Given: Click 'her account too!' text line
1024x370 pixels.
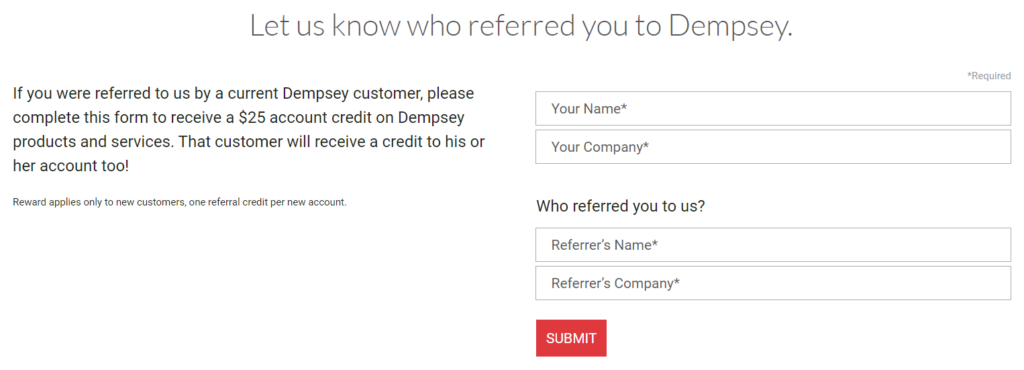Looking at the screenshot, I should tap(71, 166).
